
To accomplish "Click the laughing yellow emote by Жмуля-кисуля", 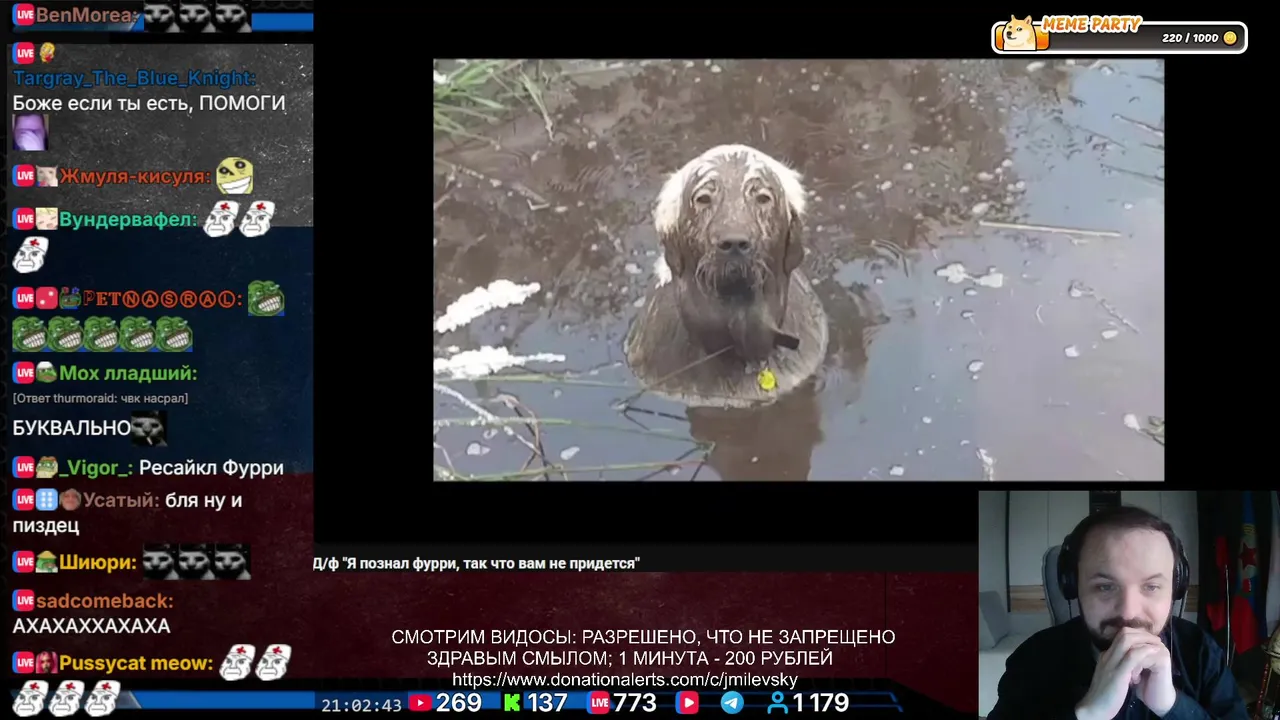I will pyautogui.click(x=235, y=176).
